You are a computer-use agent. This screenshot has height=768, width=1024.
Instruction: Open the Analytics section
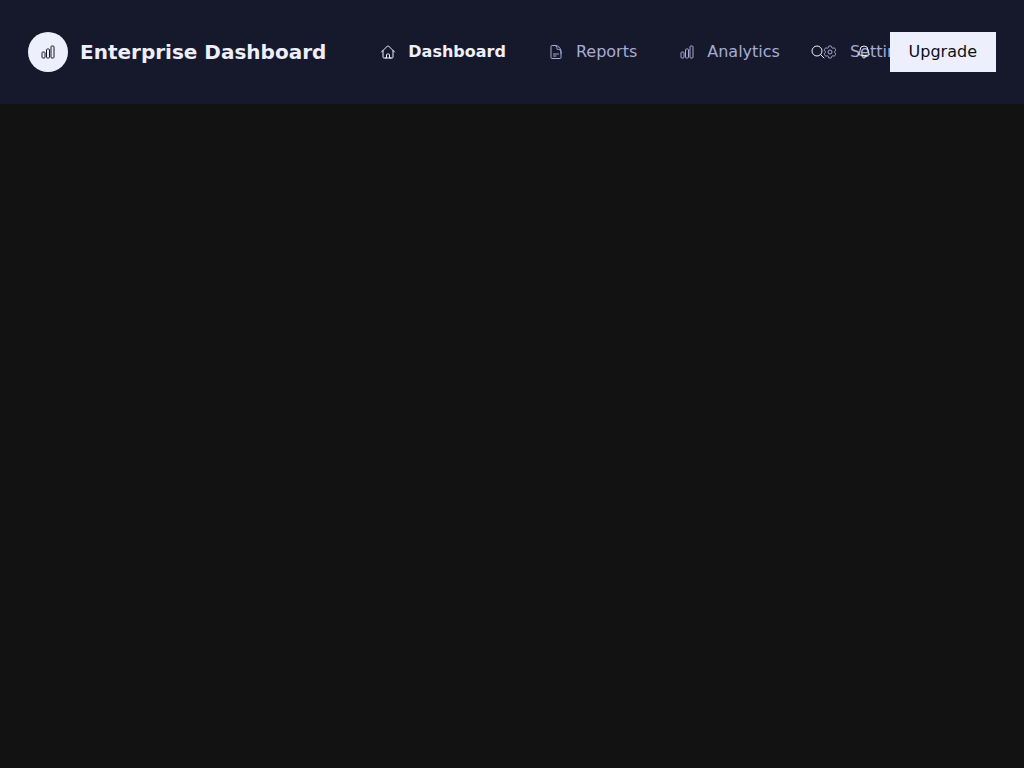point(729,52)
